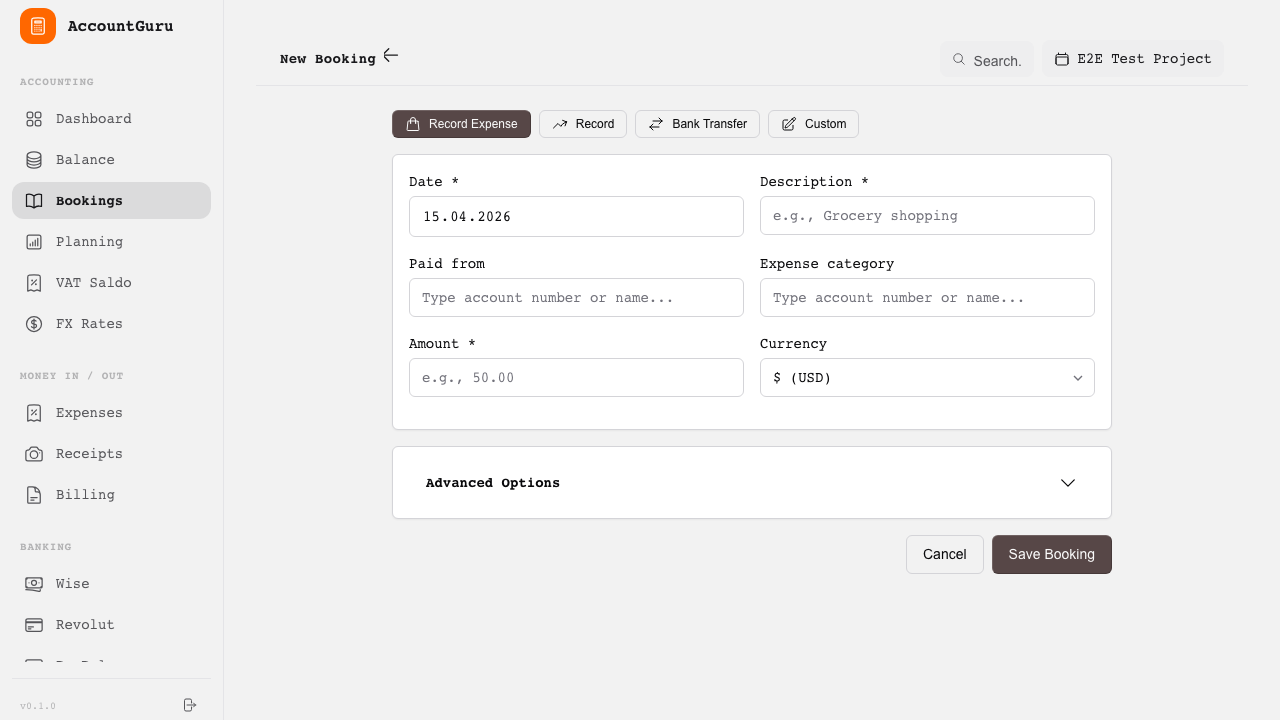Click the back arrow beside New Booking
Image resolution: width=1280 pixels, height=720 pixels.
click(x=391, y=56)
